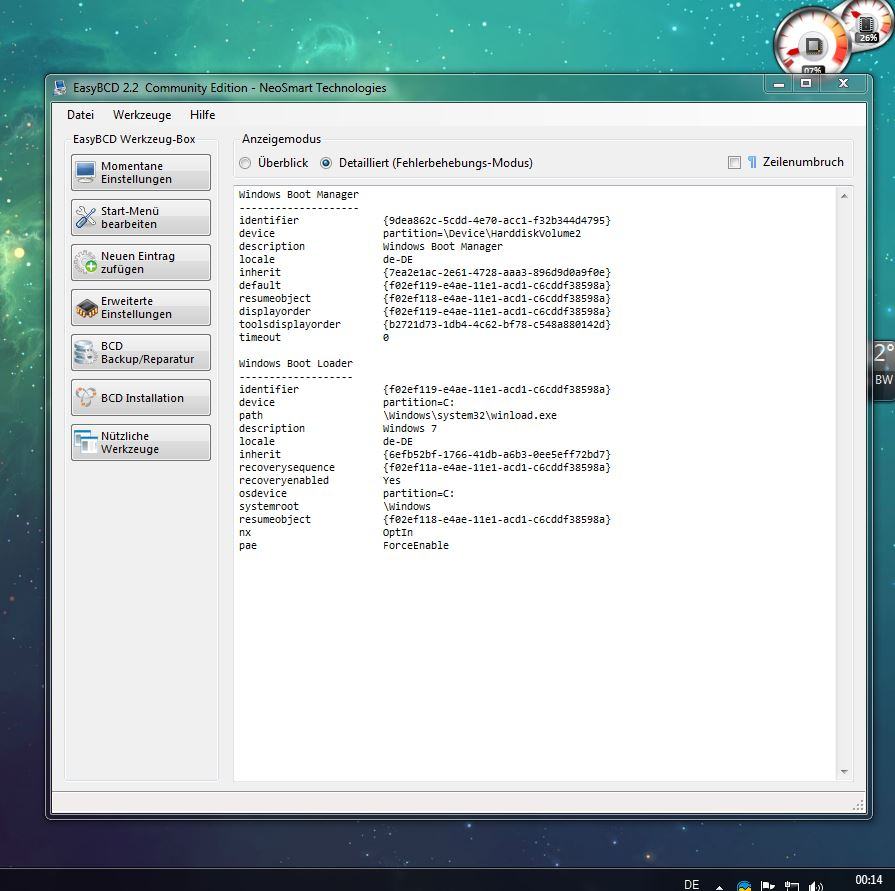
Task: Click the timeout value '0'
Action: pyautogui.click(x=386, y=338)
